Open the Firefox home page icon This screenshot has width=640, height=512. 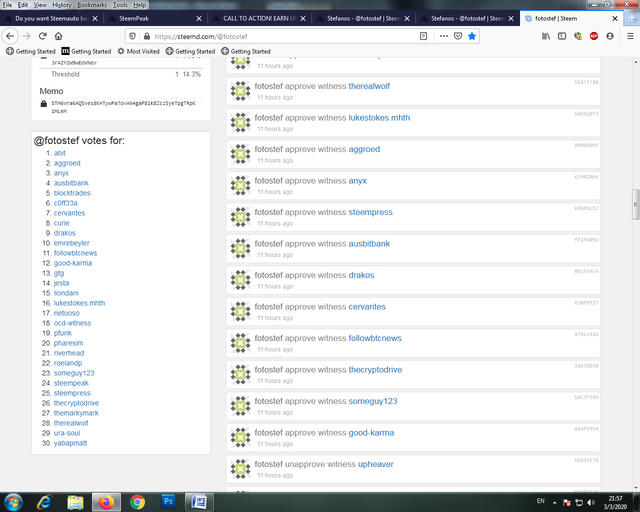(x=58, y=36)
